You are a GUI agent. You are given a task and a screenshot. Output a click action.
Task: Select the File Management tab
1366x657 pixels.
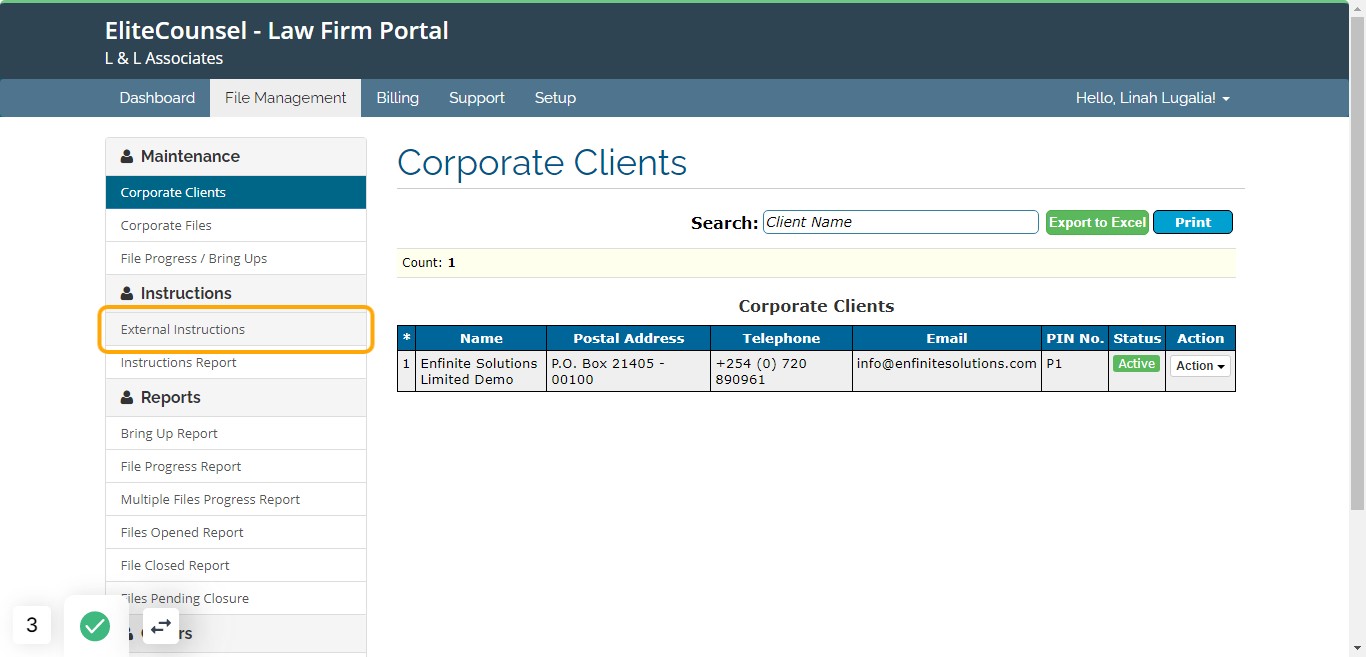point(285,98)
